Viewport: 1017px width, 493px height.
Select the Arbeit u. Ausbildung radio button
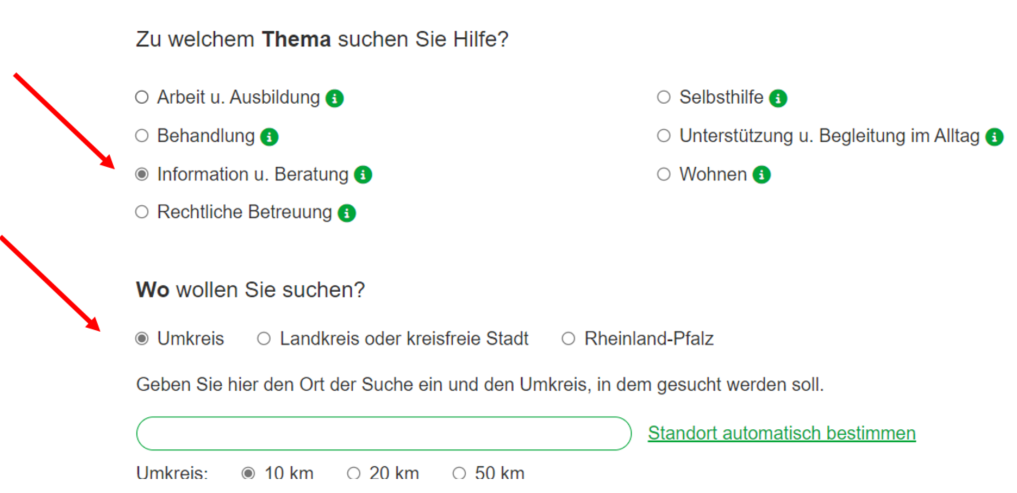point(141,98)
